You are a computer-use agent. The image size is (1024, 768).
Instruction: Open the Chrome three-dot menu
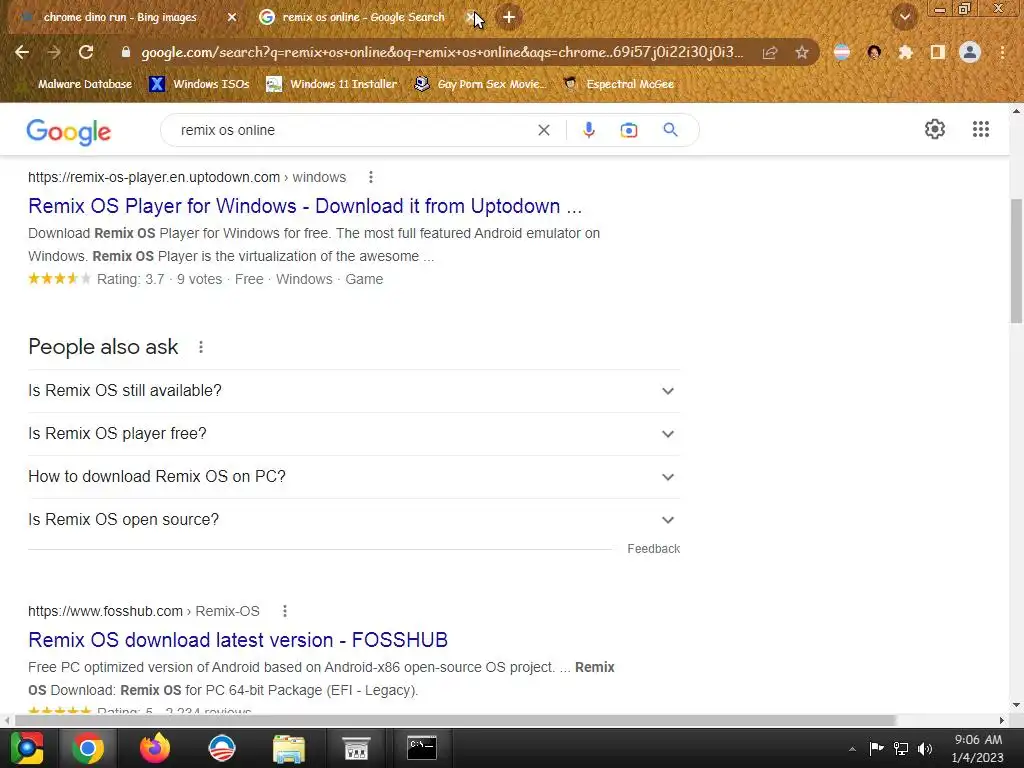[1002, 52]
